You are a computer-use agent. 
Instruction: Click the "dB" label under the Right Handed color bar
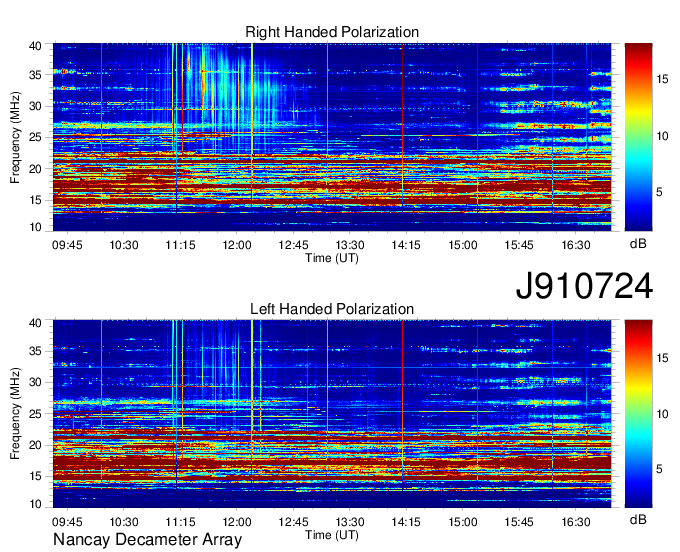(x=638, y=244)
